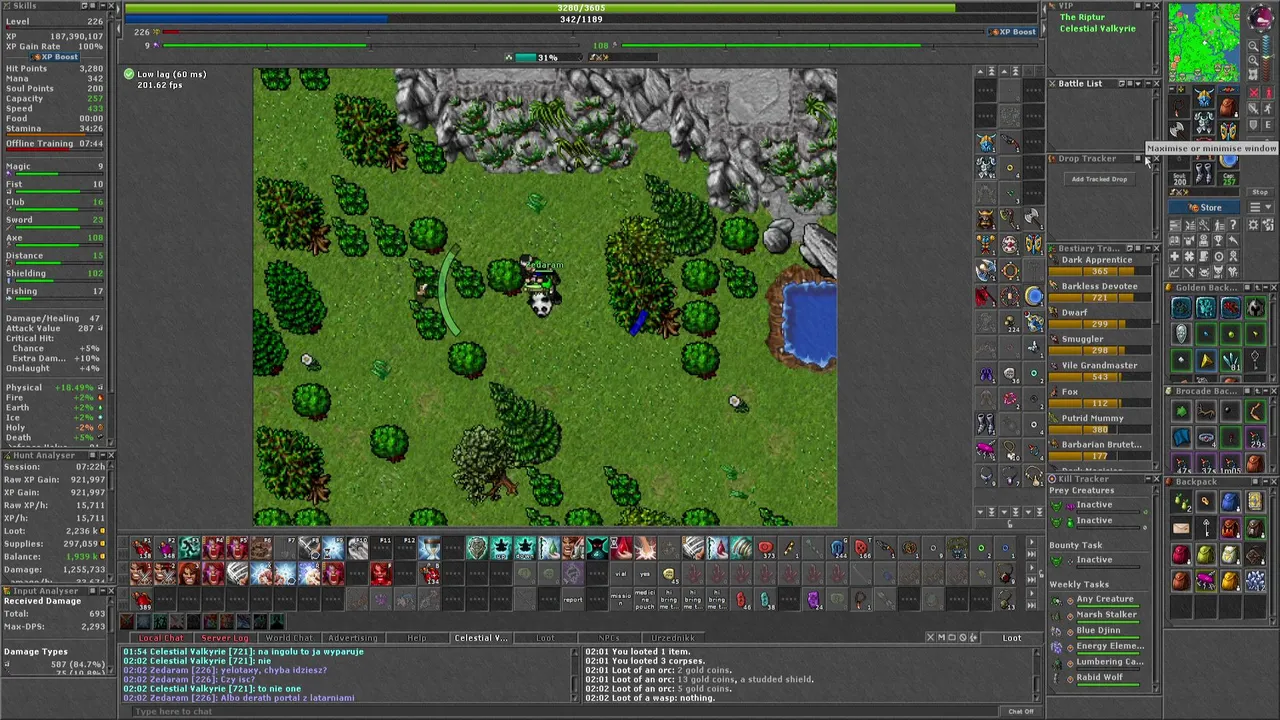
Task: Click Offline Training entry in Skills
Action: tap(54, 144)
